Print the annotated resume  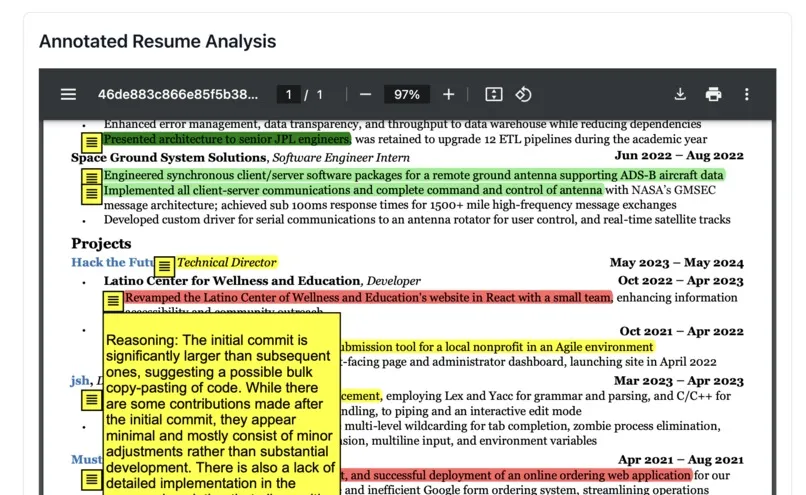pos(713,95)
